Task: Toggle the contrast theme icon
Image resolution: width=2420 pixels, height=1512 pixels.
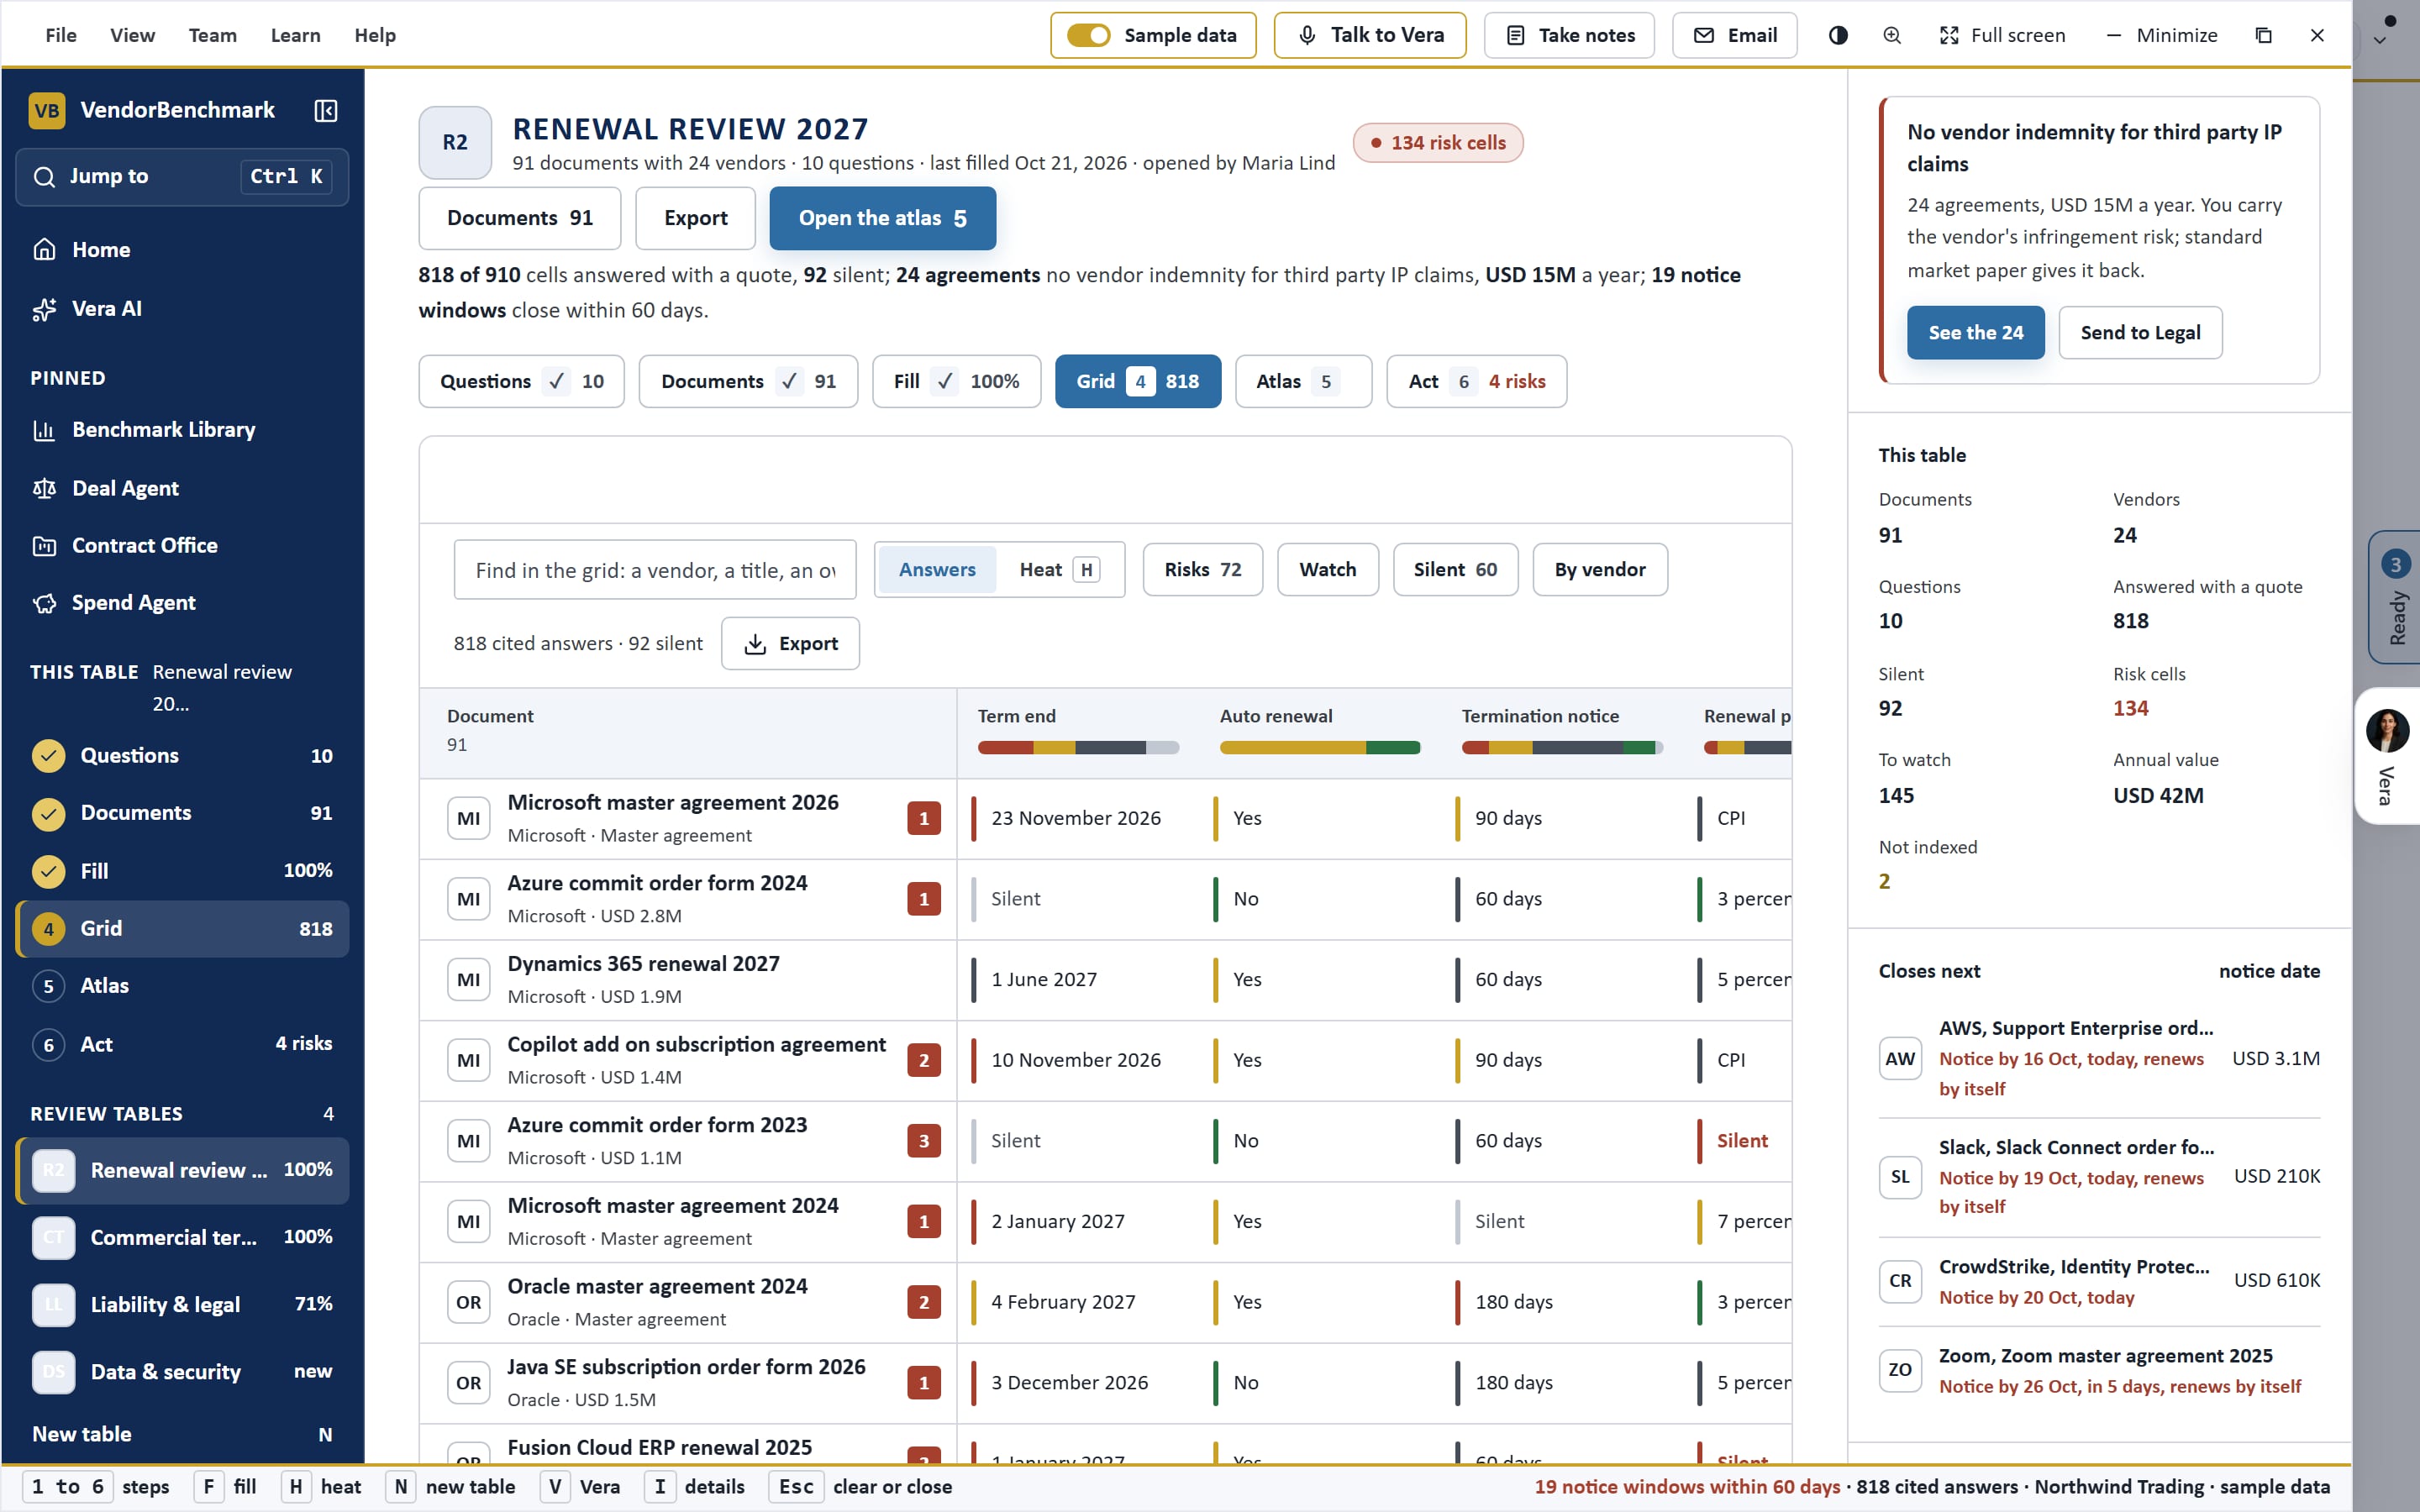Action: click(1838, 35)
